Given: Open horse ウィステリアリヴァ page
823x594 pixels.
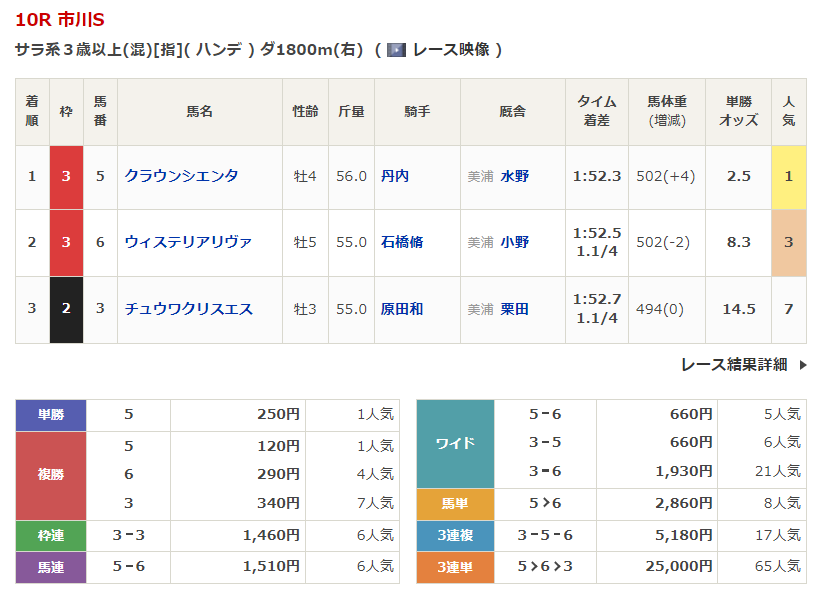Looking at the screenshot, I should [188, 242].
